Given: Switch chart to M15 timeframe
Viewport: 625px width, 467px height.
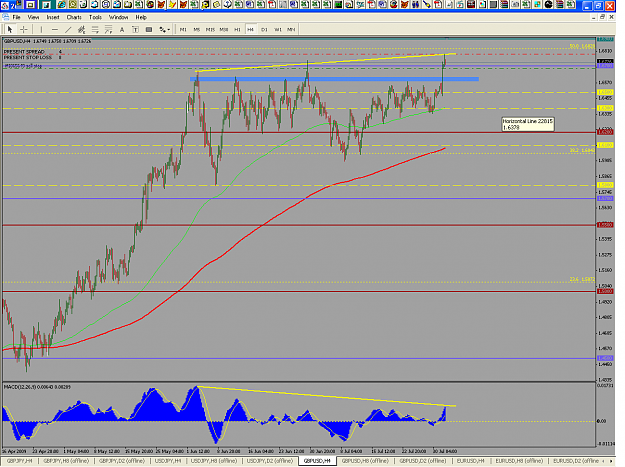Looking at the screenshot, I should (x=210, y=29).
